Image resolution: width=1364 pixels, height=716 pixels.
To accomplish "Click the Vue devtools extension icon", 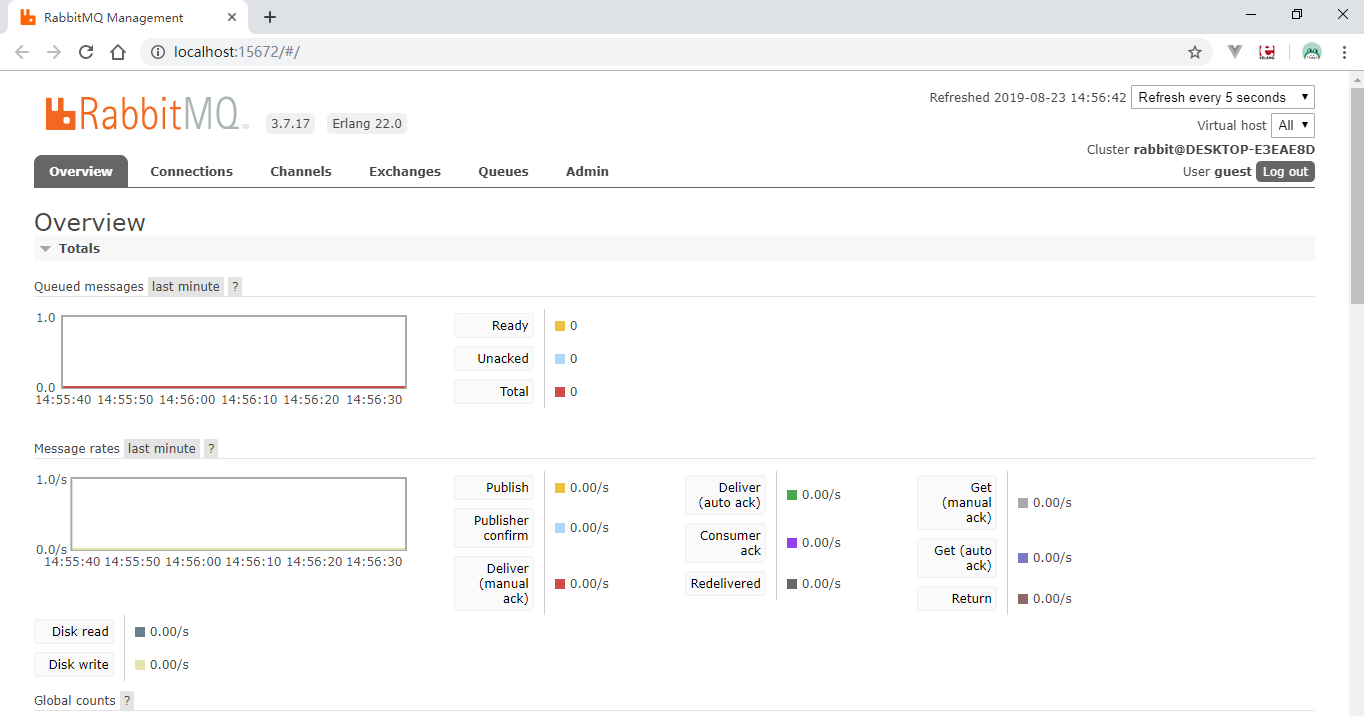I will pyautogui.click(x=1235, y=52).
